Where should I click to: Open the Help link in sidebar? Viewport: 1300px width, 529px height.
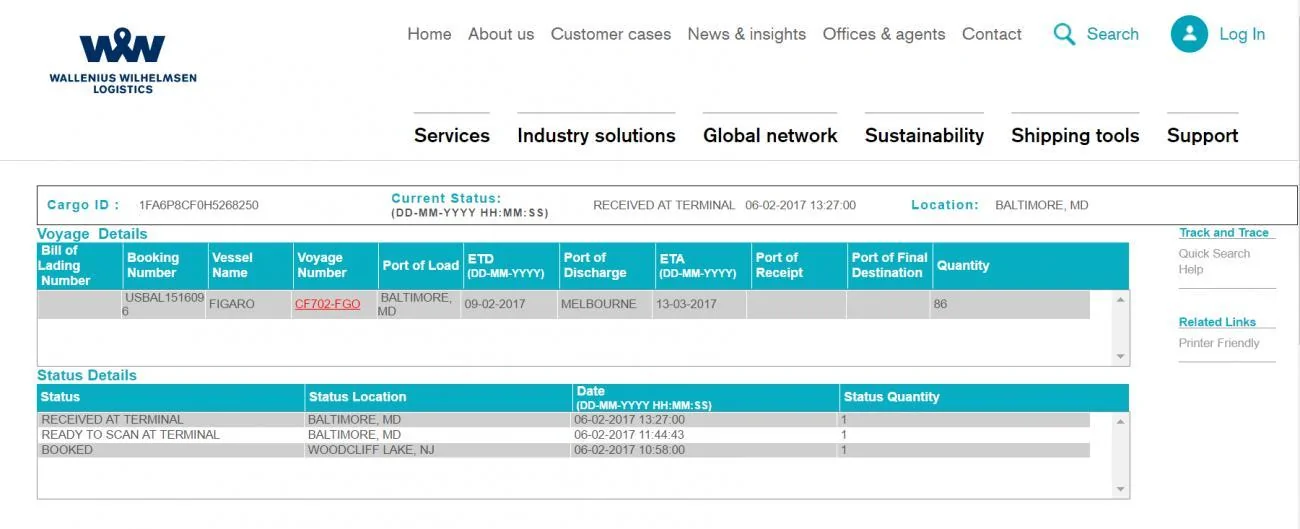pyautogui.click(x=1190, y=269)
